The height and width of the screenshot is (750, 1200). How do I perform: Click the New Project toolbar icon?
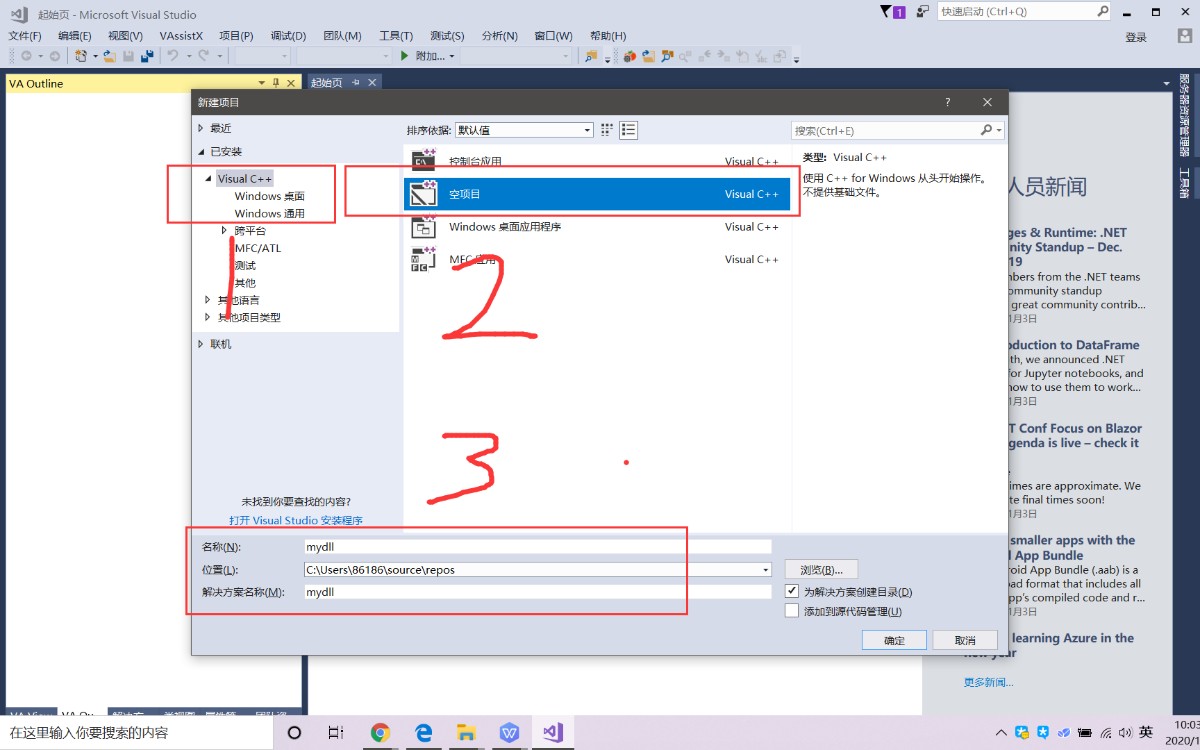[x=81, y=56]
